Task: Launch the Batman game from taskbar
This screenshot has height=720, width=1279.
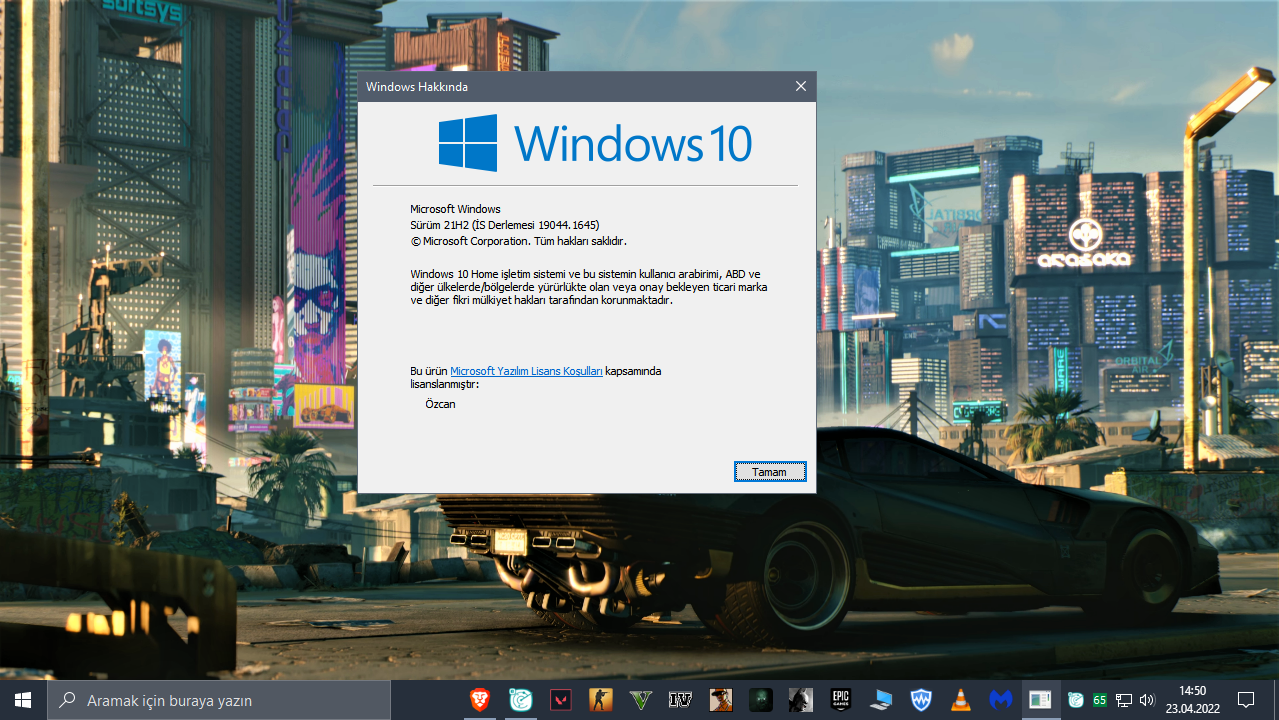Action: 801,700
